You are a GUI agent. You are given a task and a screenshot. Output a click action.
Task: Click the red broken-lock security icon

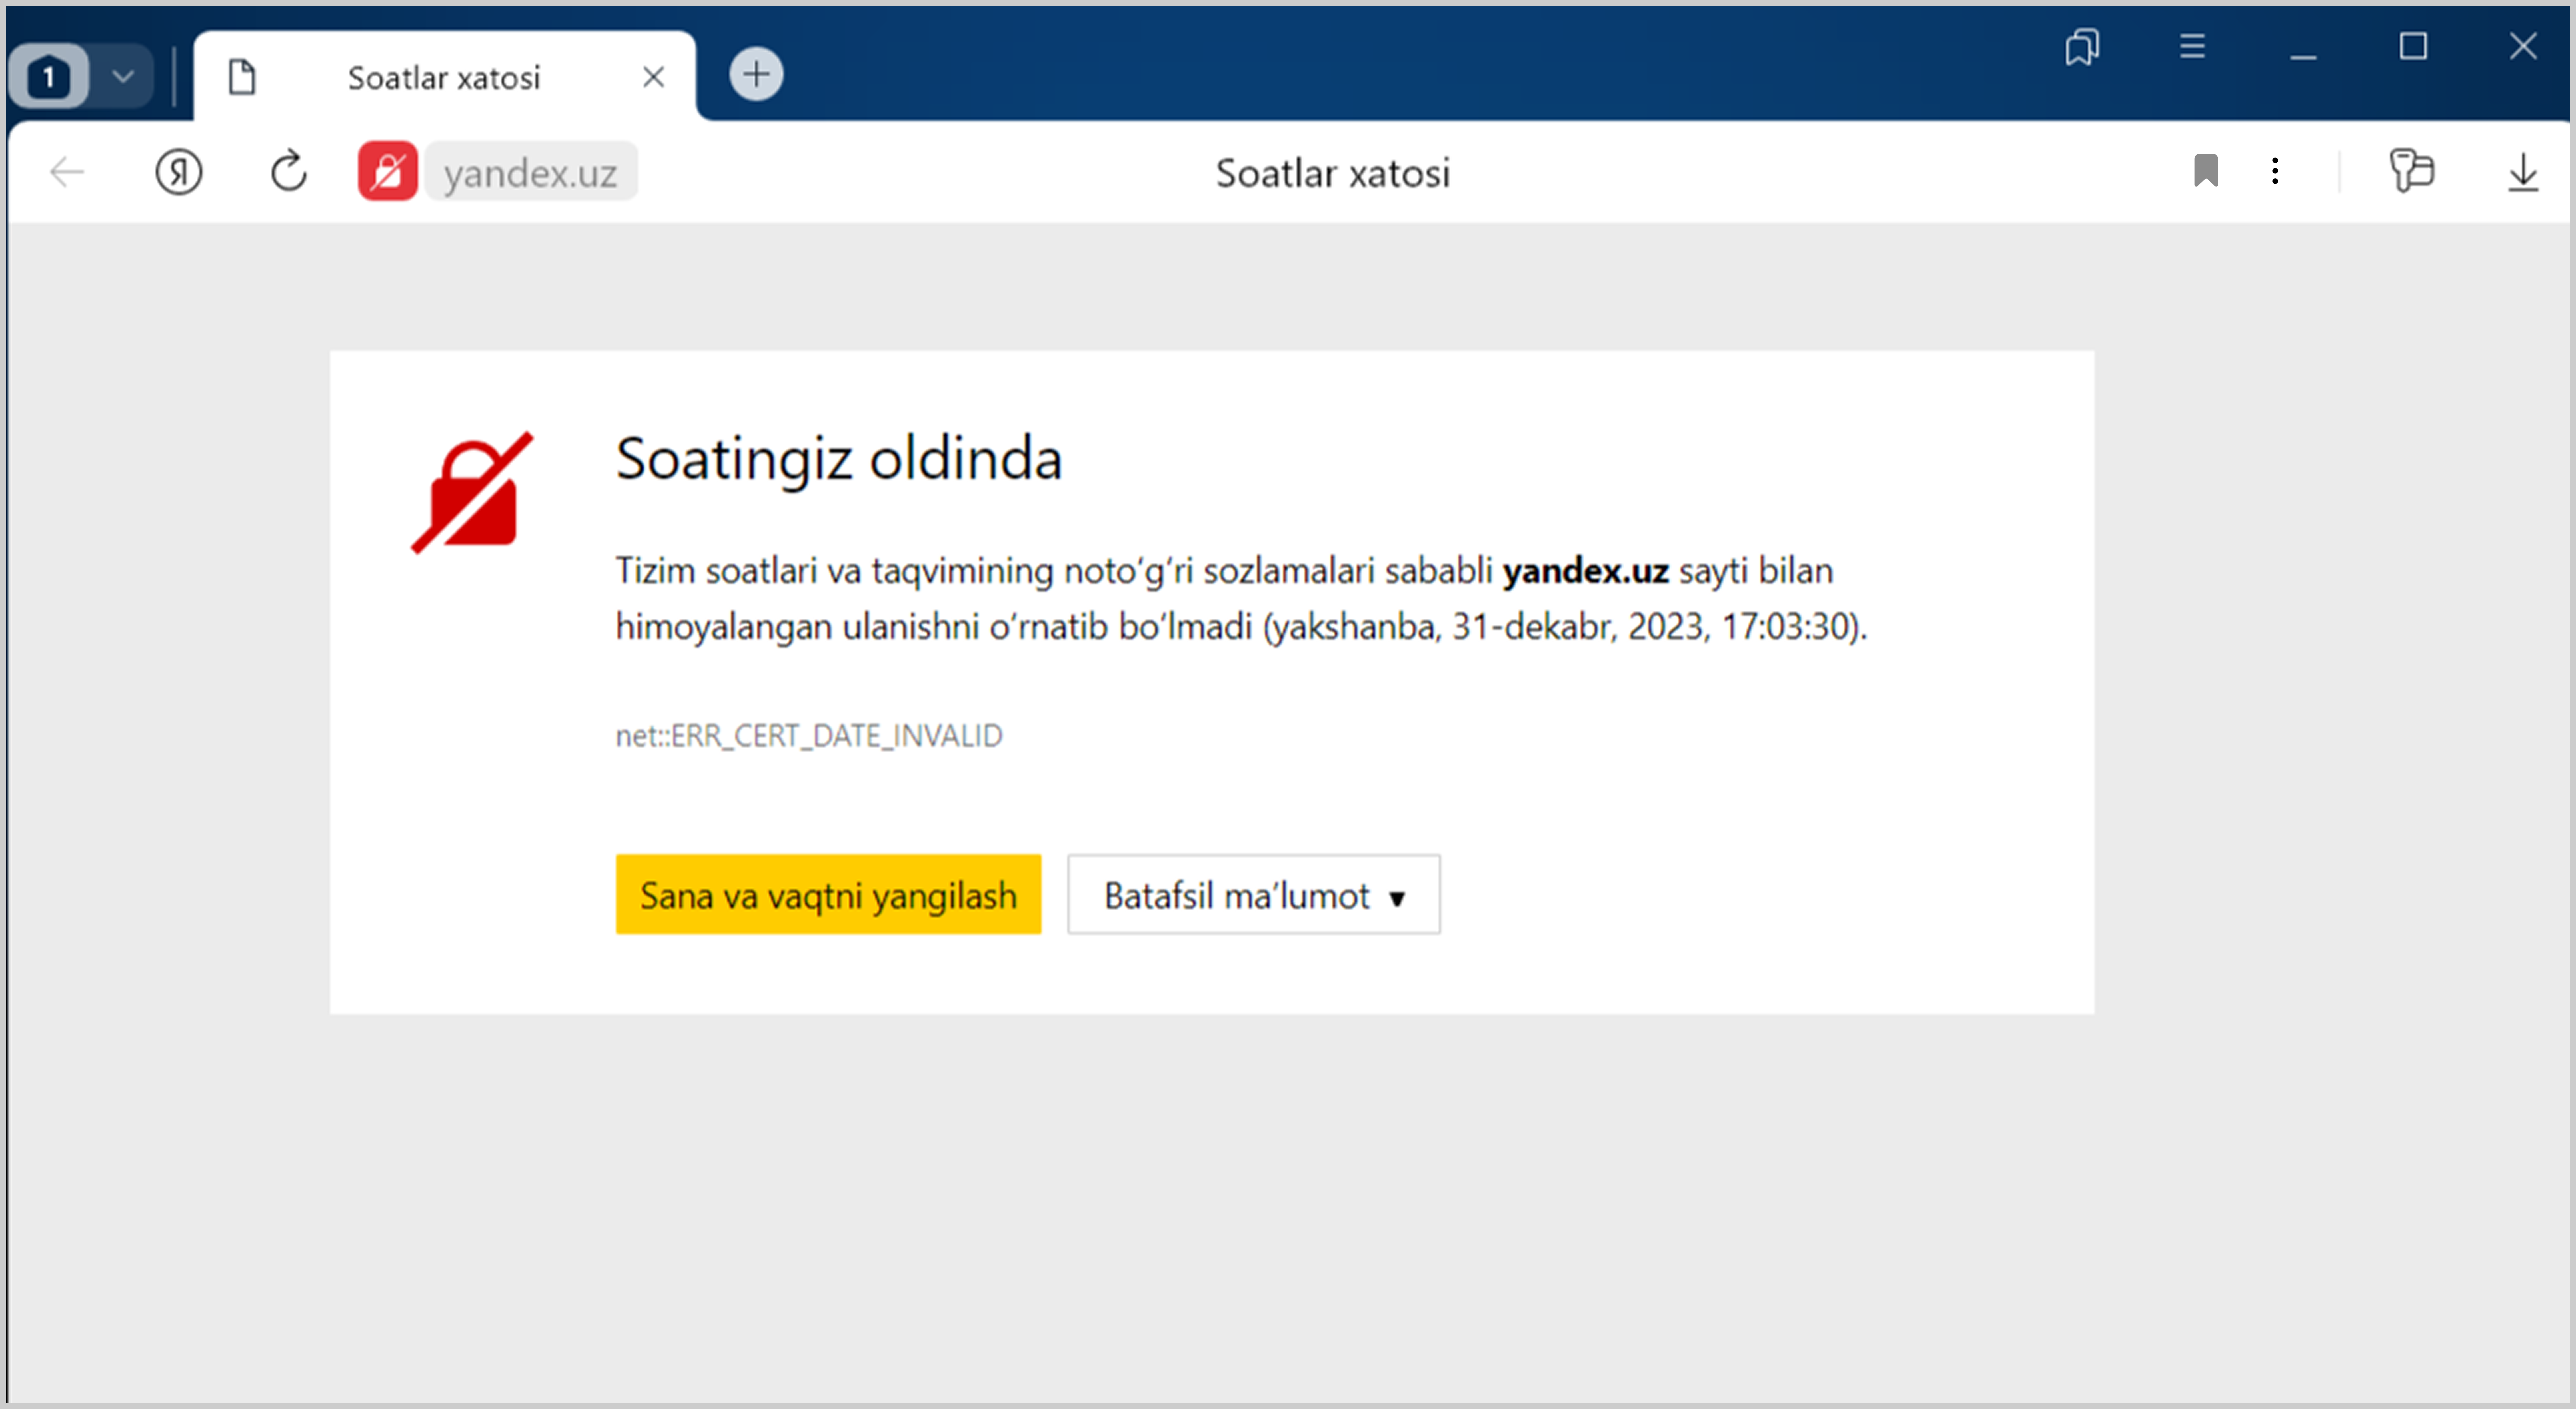click(387, 172)
